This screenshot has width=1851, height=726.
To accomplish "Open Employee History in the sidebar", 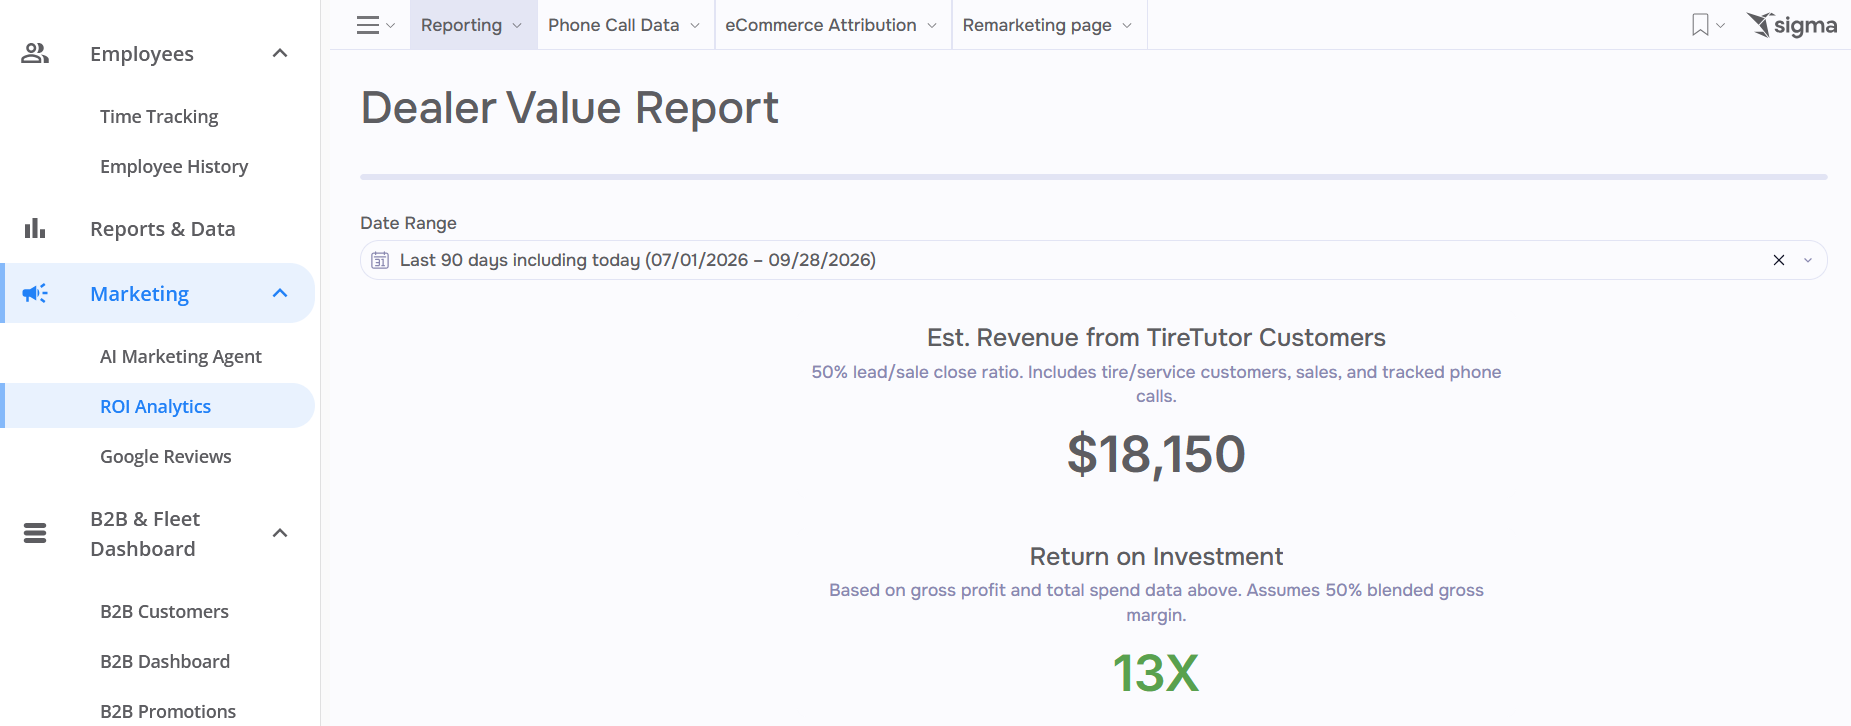I will (x=174, y=166).
